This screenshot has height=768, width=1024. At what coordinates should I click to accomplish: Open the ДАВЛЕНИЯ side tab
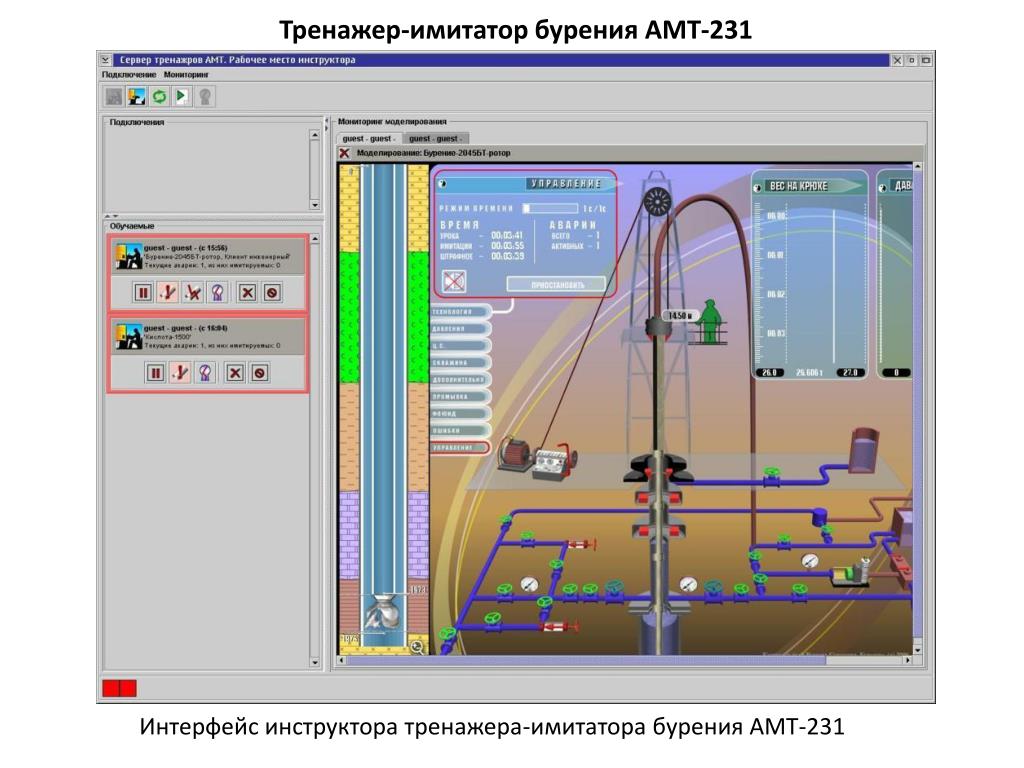tap(460, 328)
